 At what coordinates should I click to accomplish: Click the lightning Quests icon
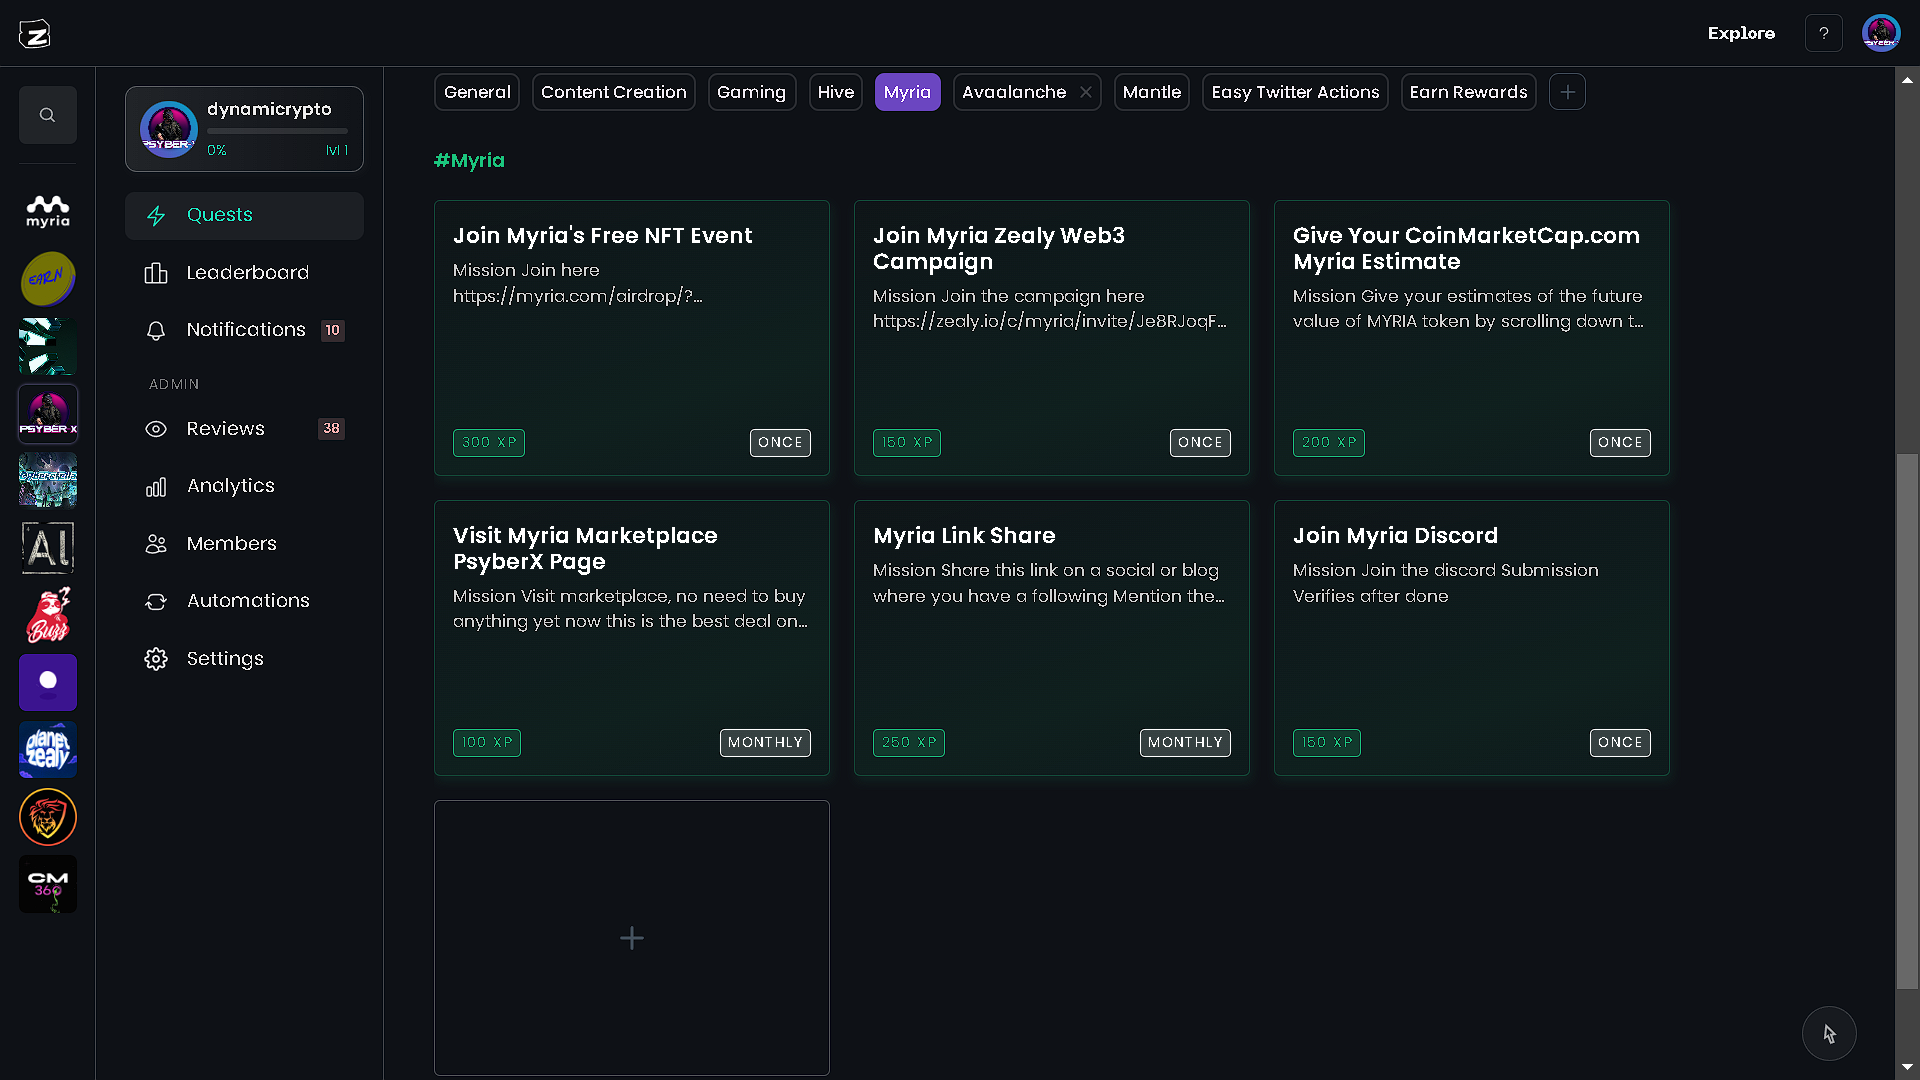tap(156, 216)
